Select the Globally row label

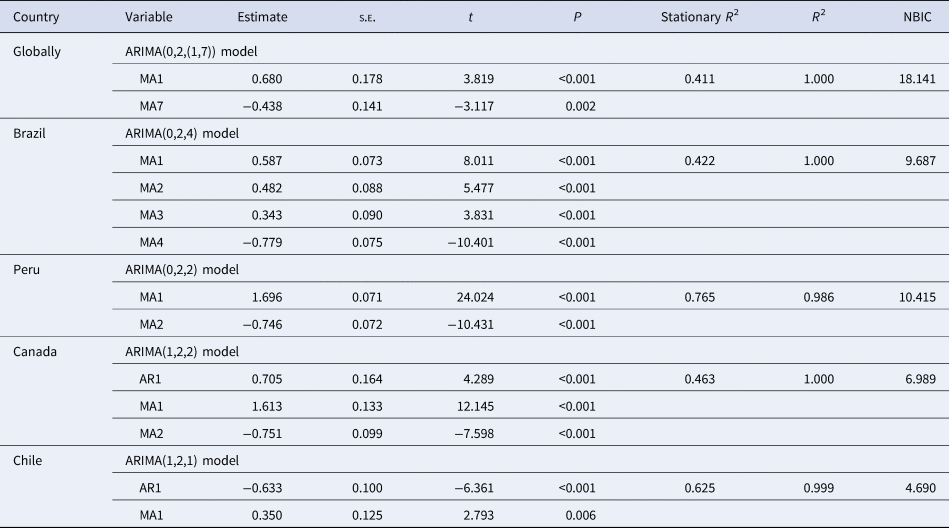[x=37, y=51]
